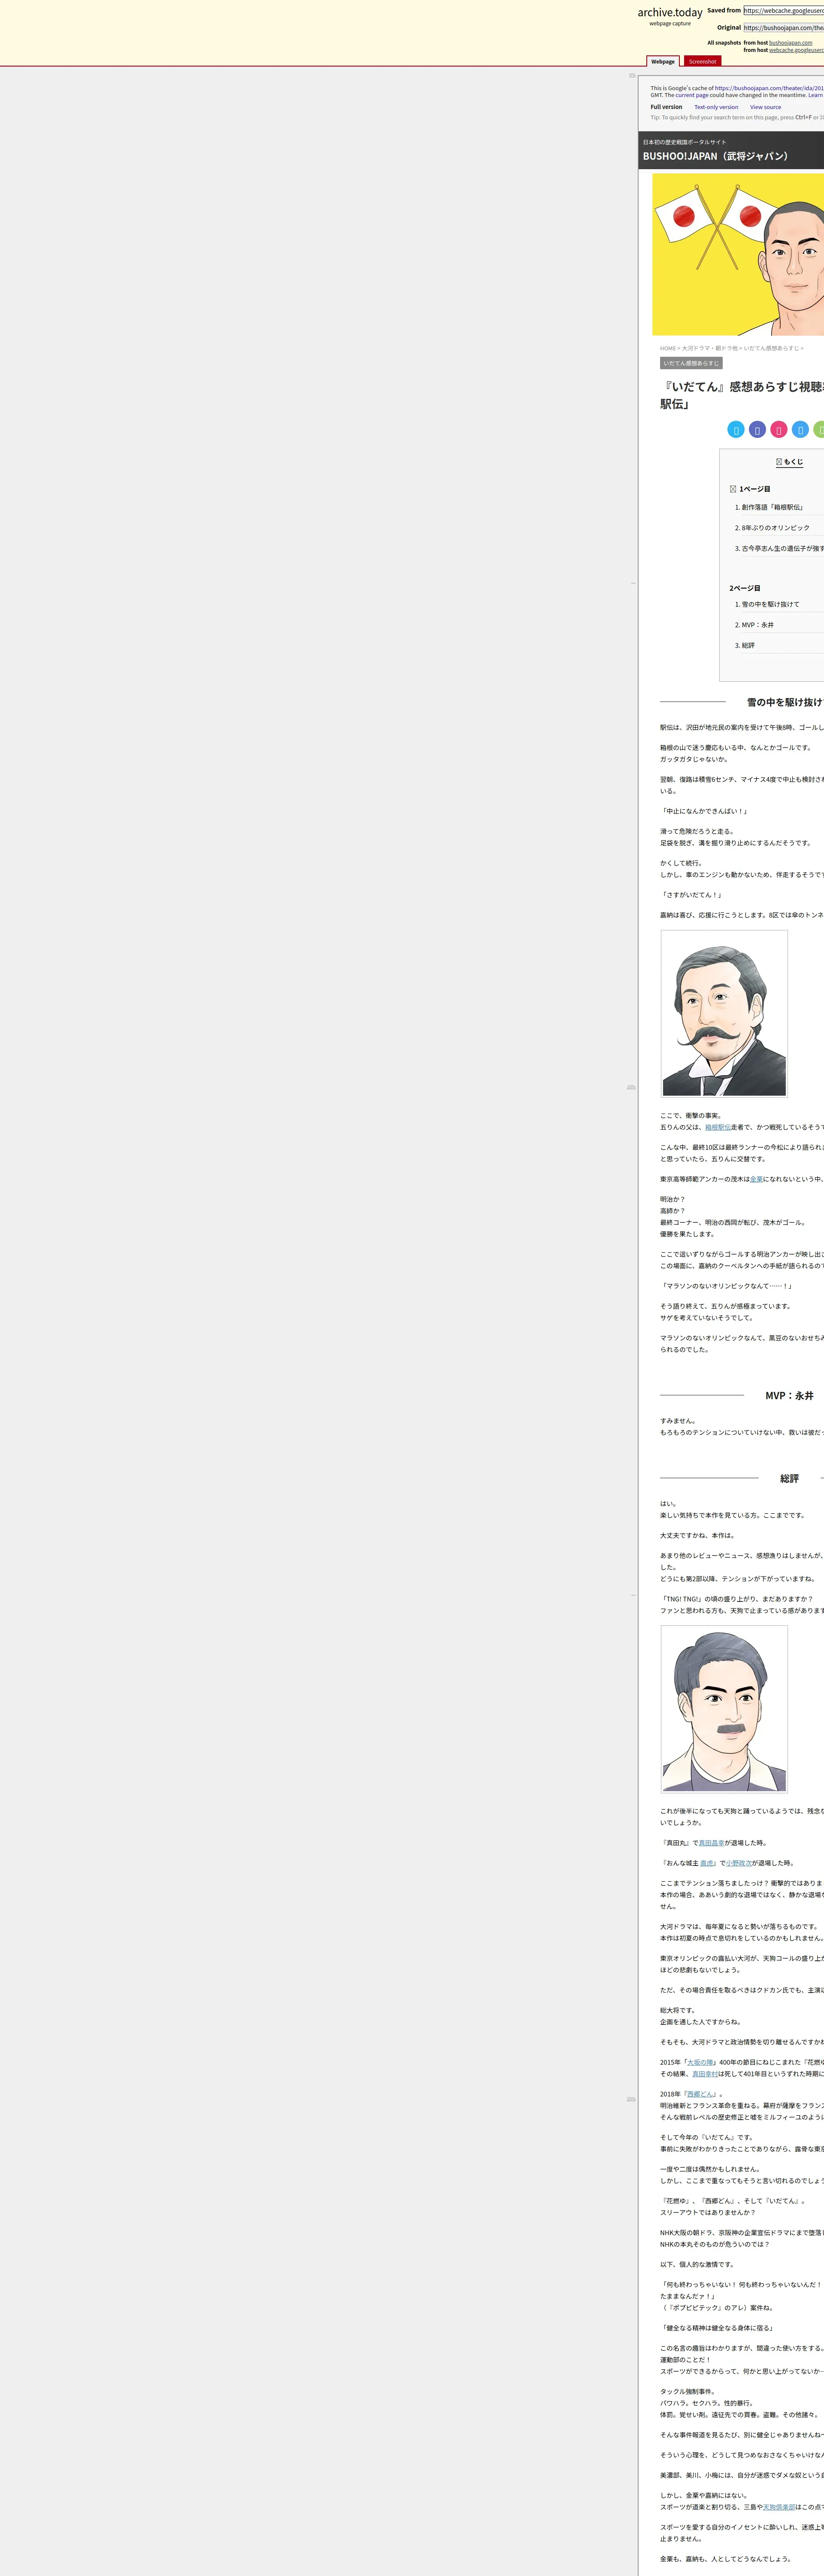Screen dimensions: 824x2576
Task: Click the pink round share icon
Action: [779, 430]
